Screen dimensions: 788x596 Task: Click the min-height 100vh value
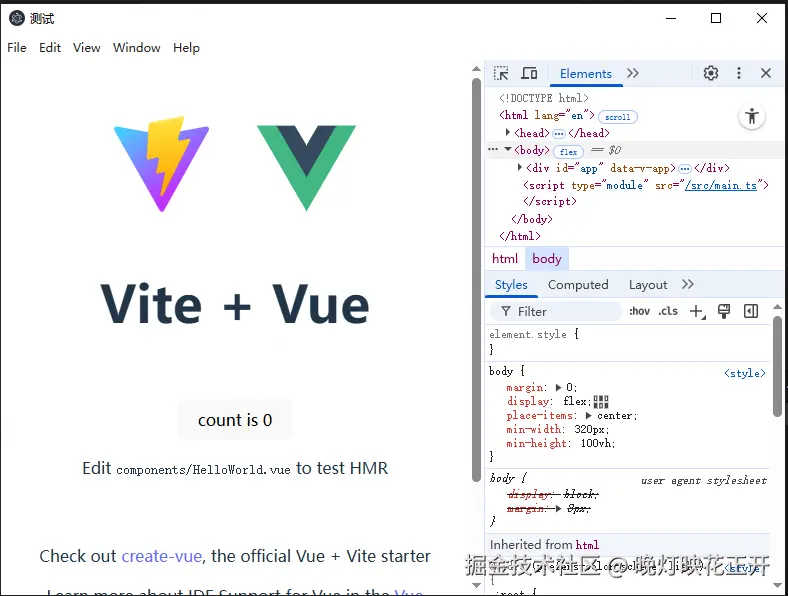598,443
